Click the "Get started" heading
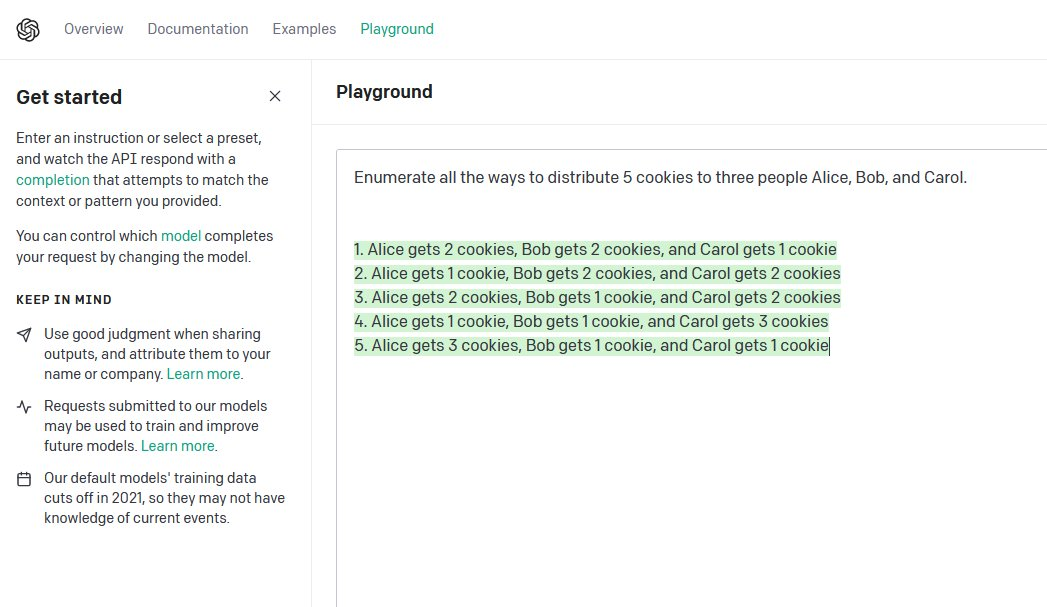The height and width of the screenshot is (607, 1047). coord(69,97)
